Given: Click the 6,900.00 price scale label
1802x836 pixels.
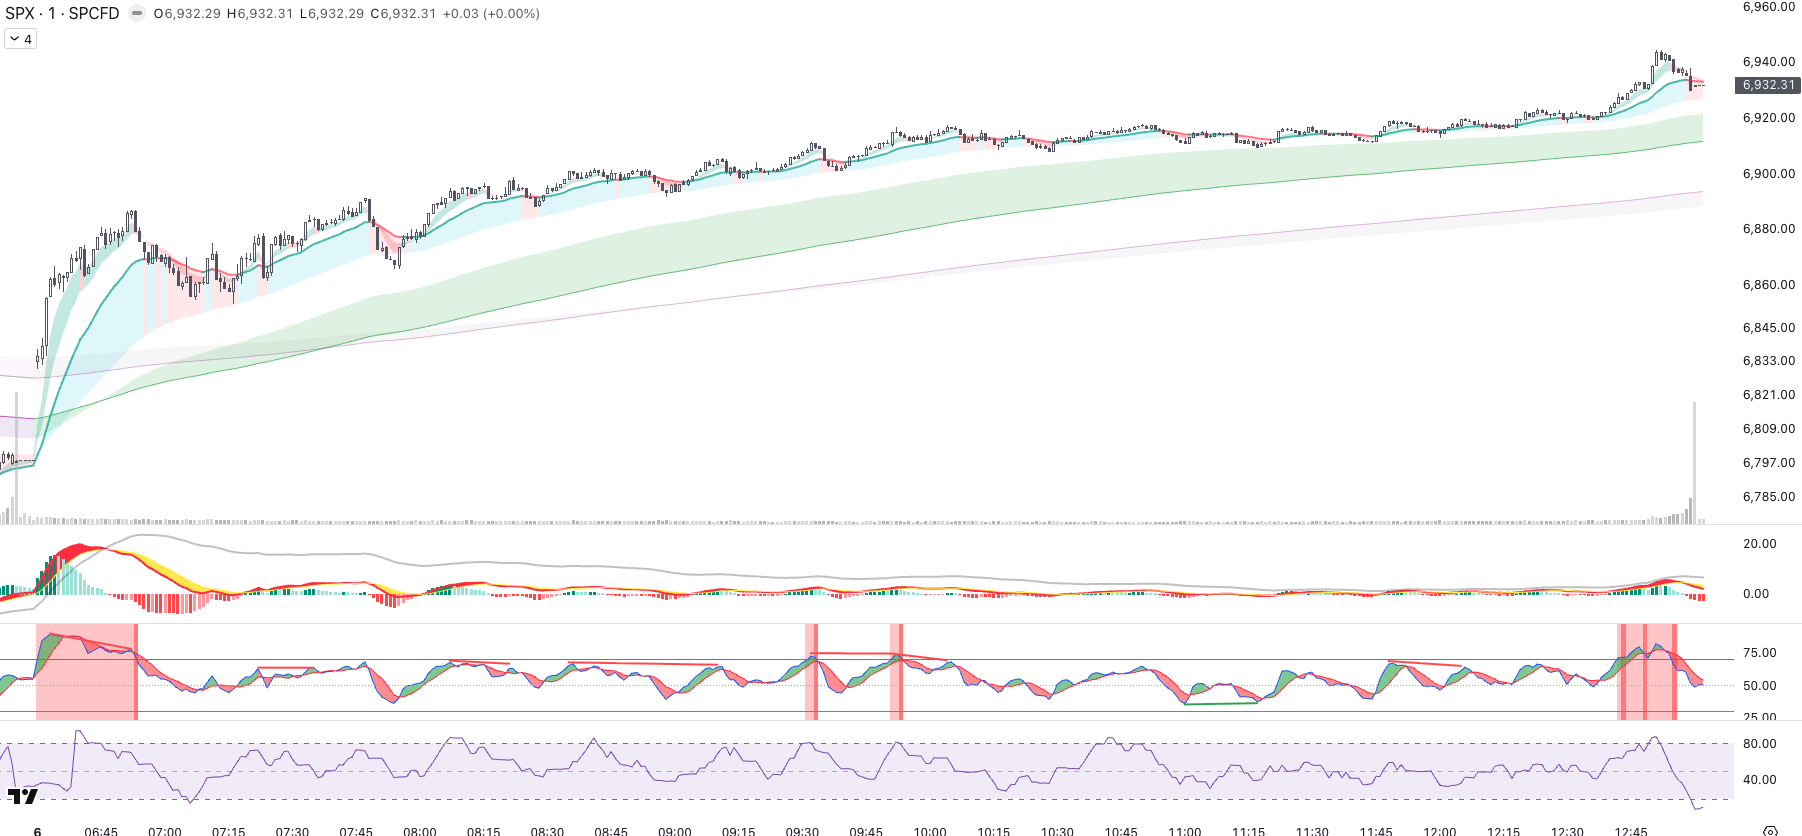Looking at the screenshot, I should (1768, 173).
